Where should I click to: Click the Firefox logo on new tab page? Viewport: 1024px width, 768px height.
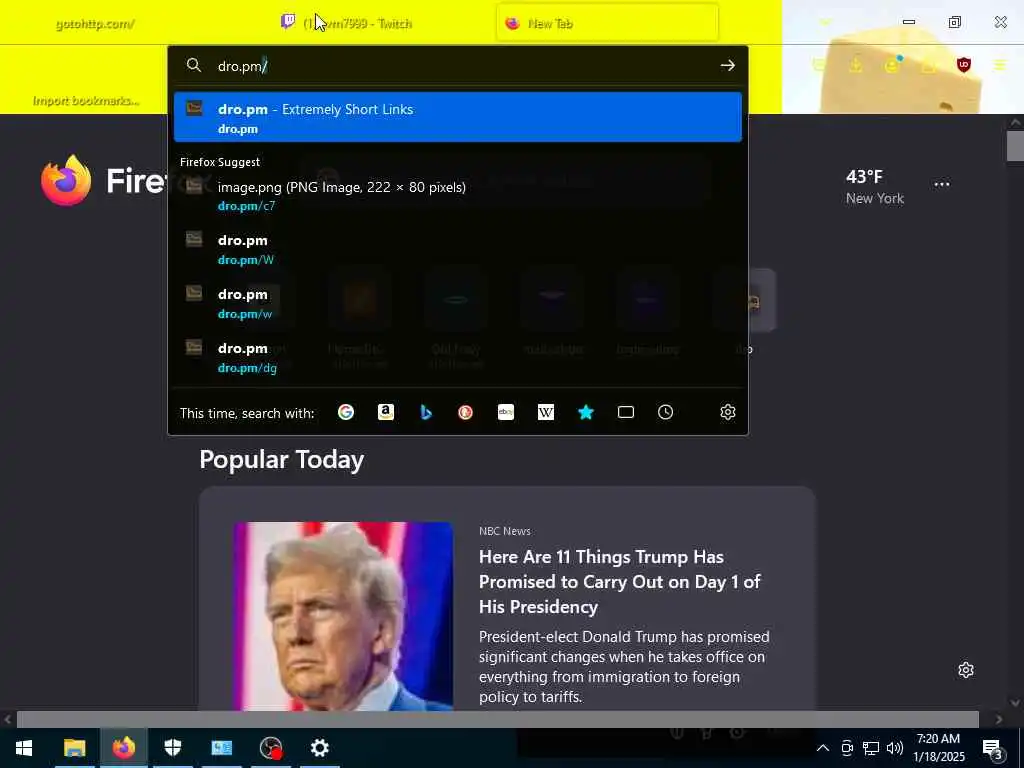pos(66,180)
